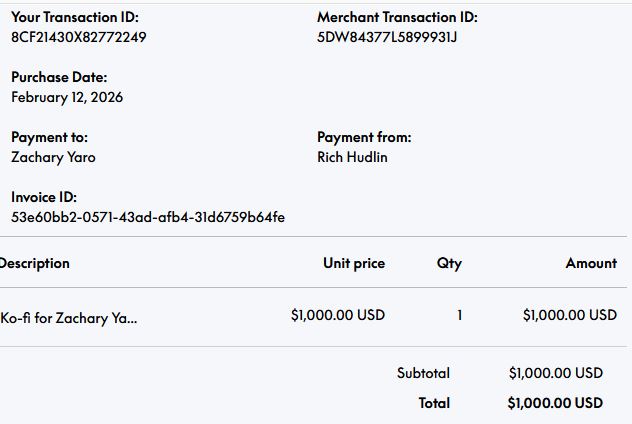The image size is (632, 424).
Task: Click payee name Zachary Yaro
Action: [x=53, y=157]
